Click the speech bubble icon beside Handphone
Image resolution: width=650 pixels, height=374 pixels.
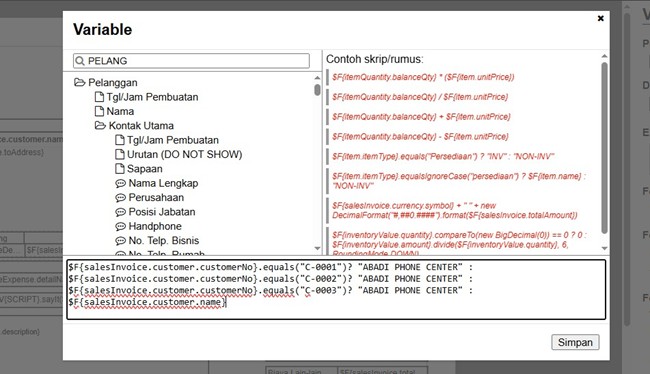click(120, 226)
